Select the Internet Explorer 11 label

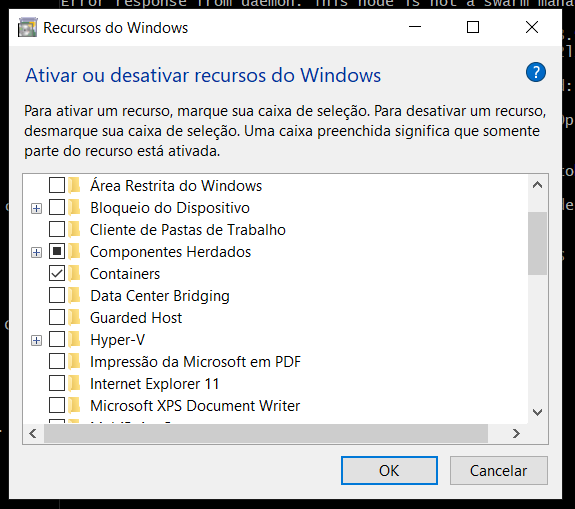point(154,384)
